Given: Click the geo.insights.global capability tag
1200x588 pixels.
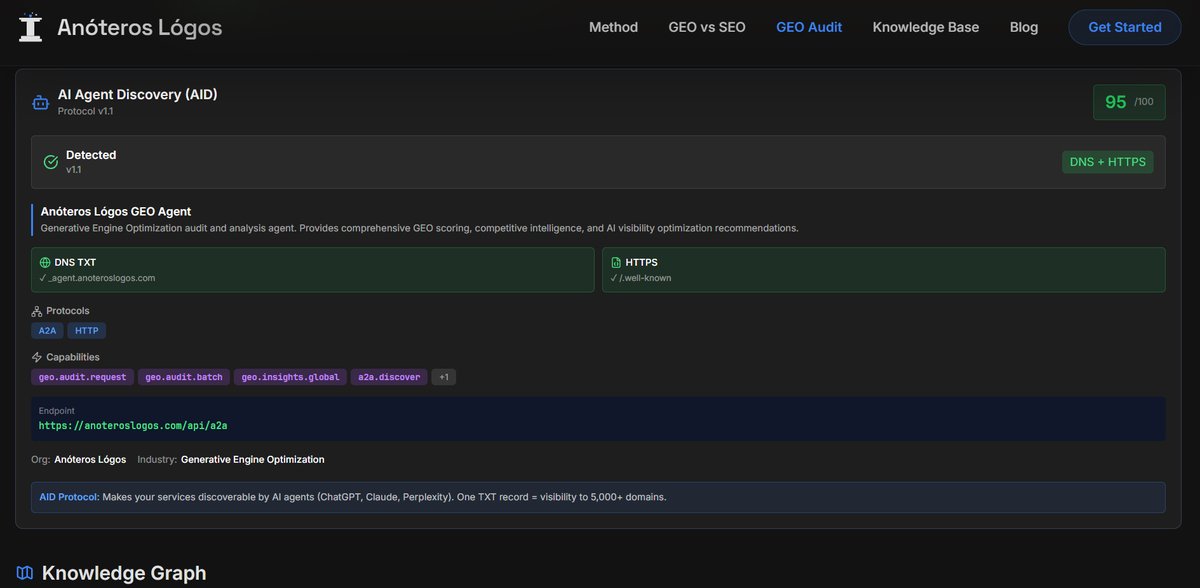Looking at the screenshot, I should [290, 377].
